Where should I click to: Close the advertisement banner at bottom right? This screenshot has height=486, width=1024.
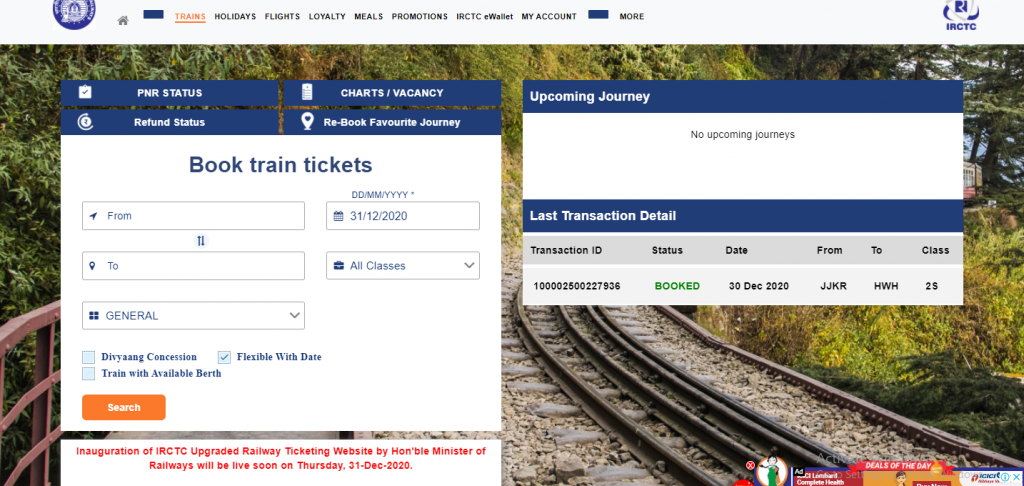pyautogui.click(x=1017, y=477)
